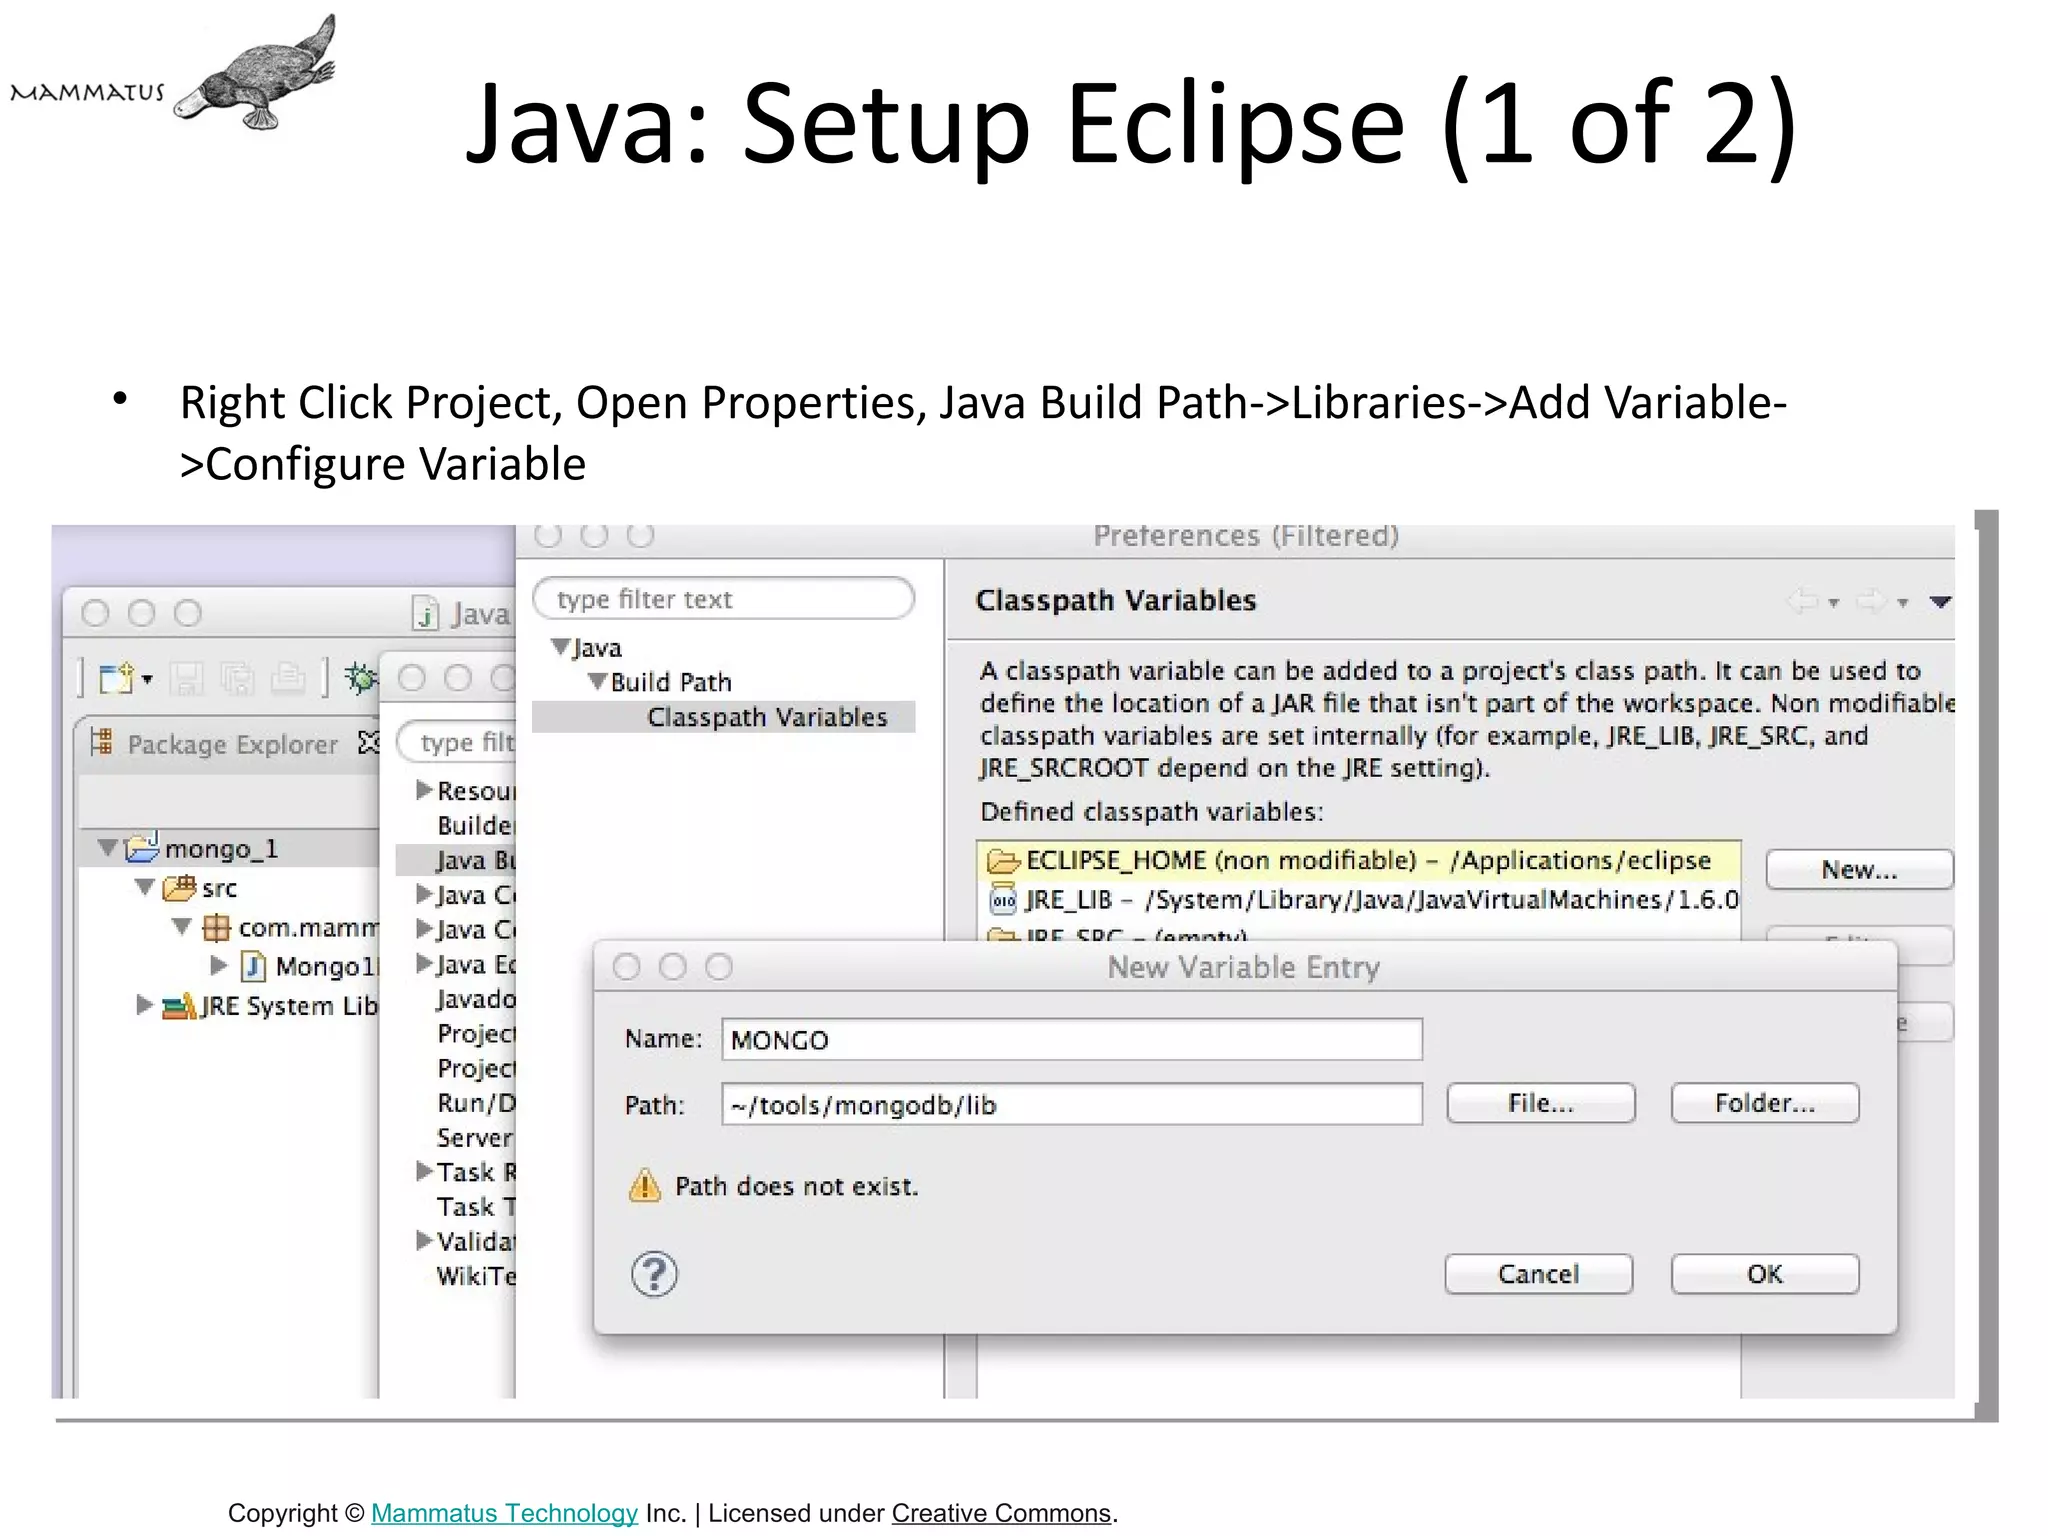Open the New wizard dropdown arrow
Image resolution: width=2048 pixels, height=1536 pixels.
(x=148, y=680)
